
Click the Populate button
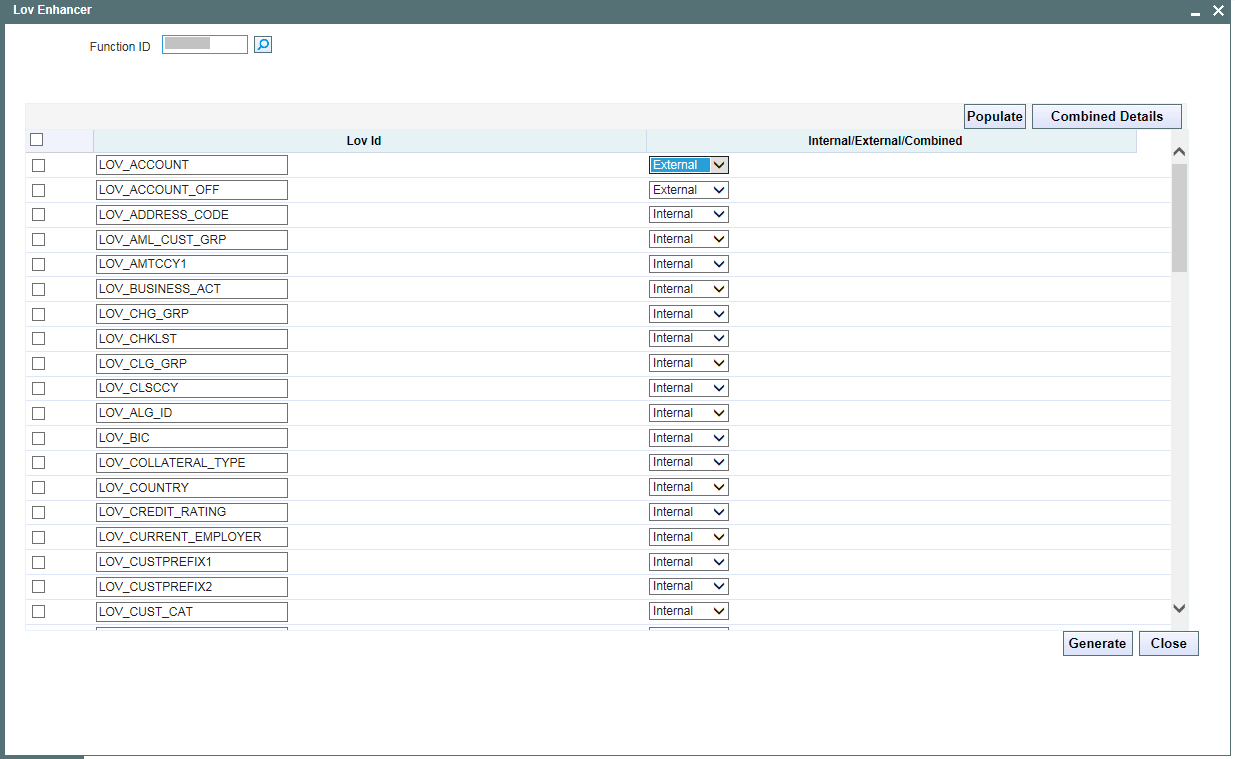995,116
